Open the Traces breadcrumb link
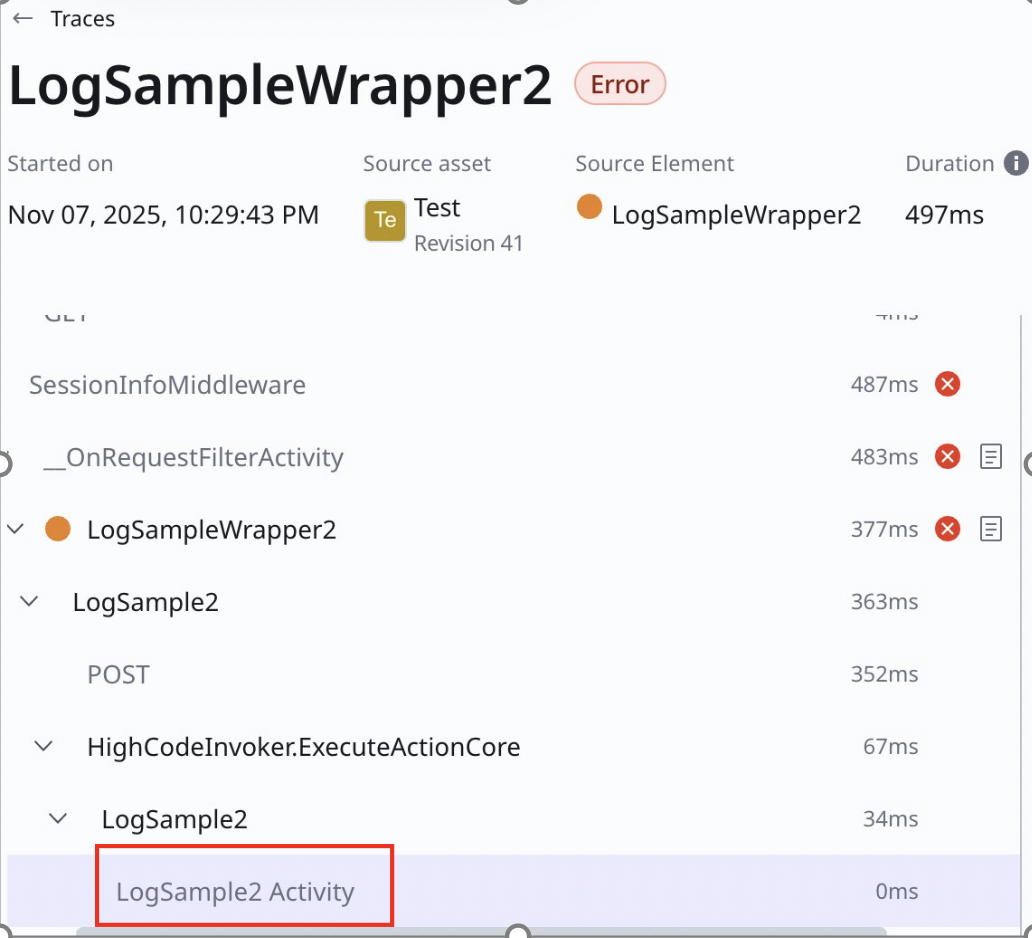The height and width of the screenshot is (938, 1032). coord(82,19)
